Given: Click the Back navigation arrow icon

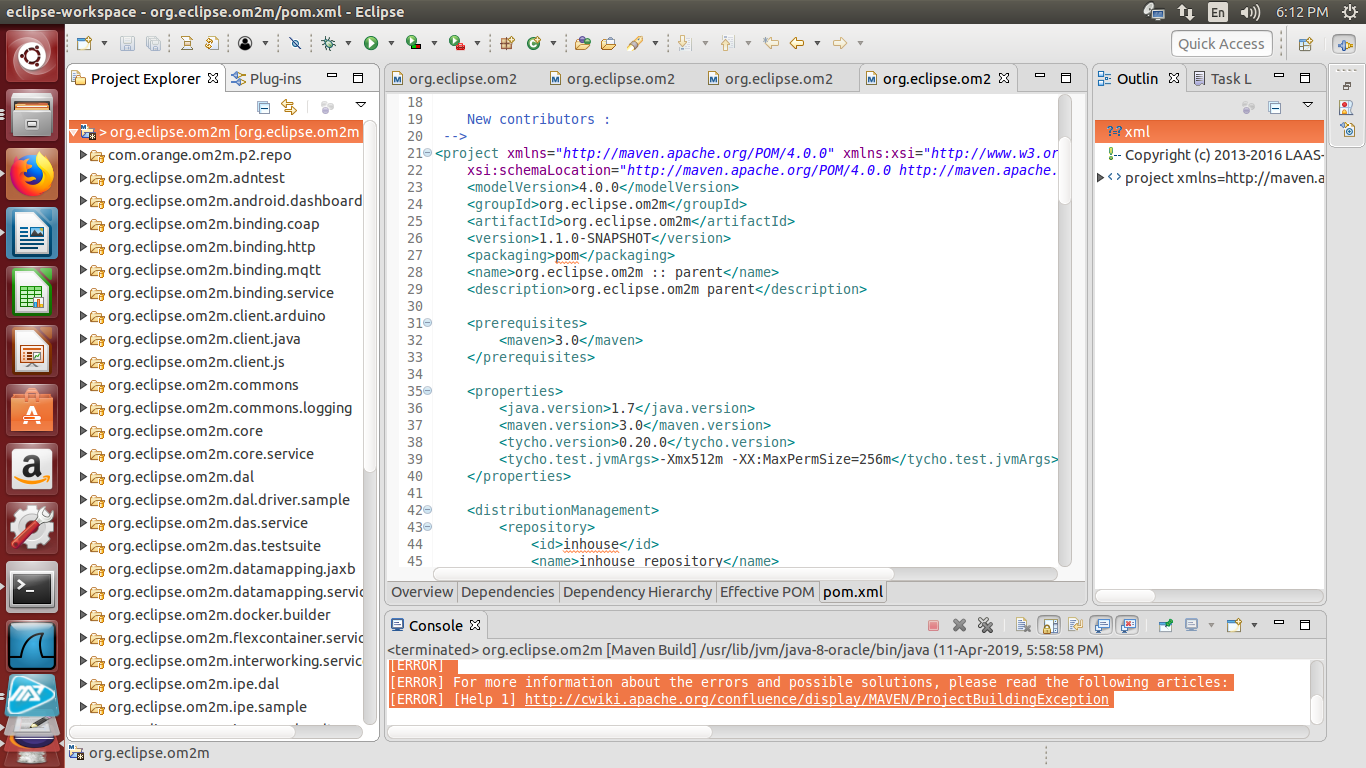Looking at the screenshot, I should 797,43.
